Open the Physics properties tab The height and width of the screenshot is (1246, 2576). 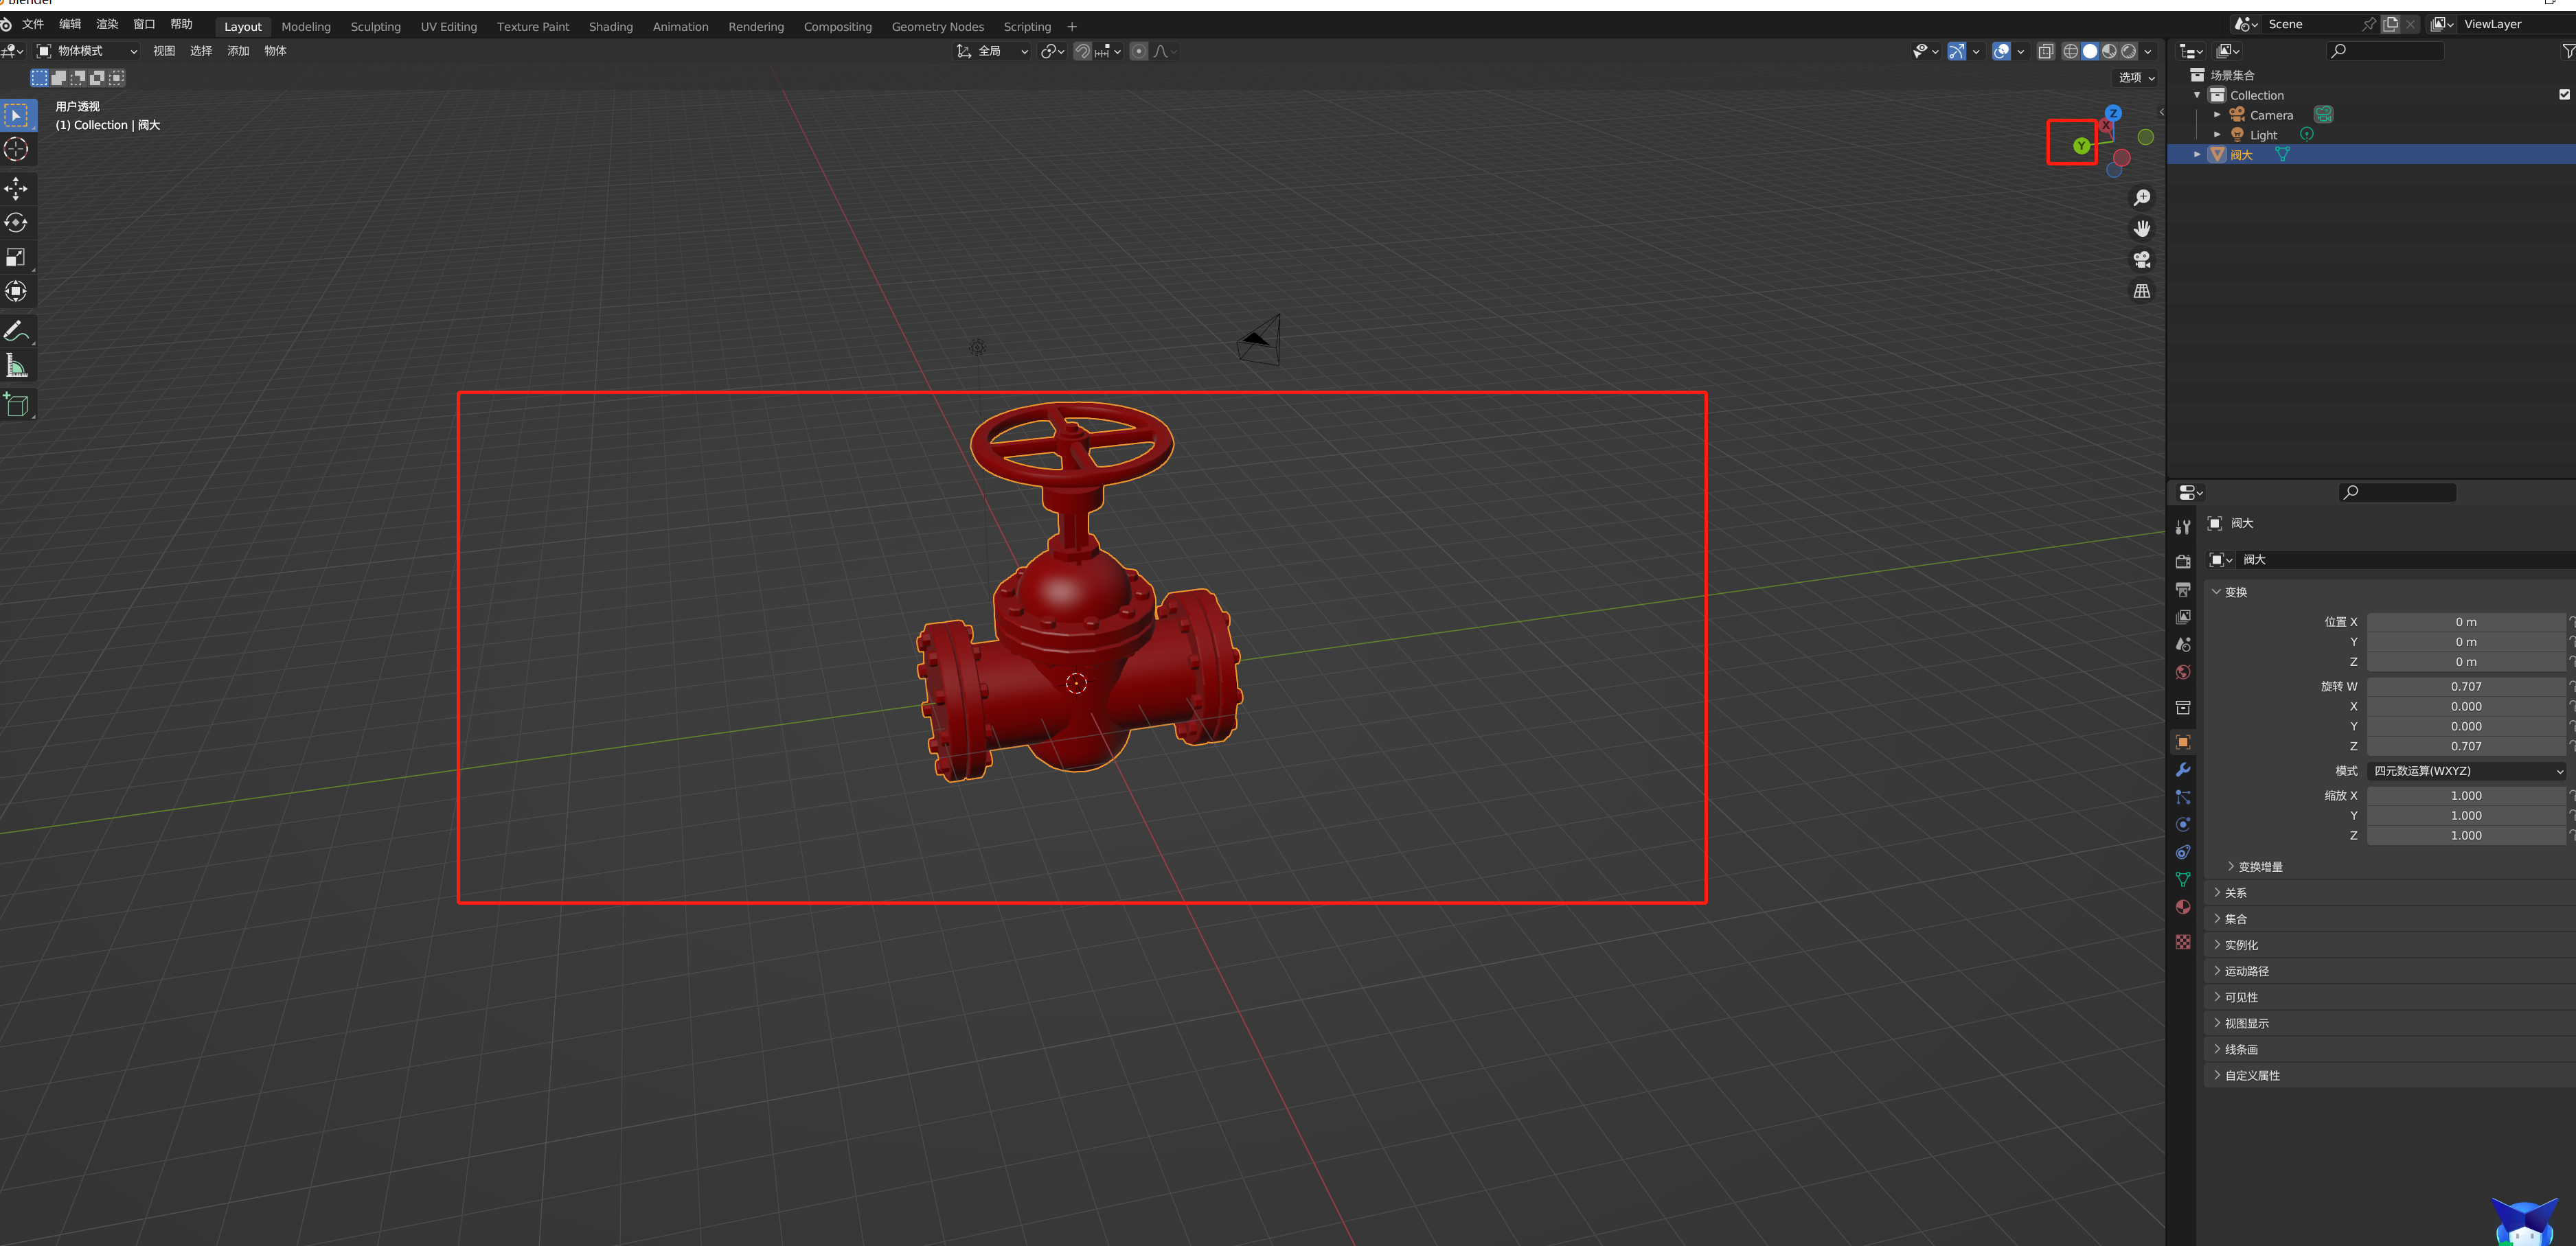coord(2183,825)
